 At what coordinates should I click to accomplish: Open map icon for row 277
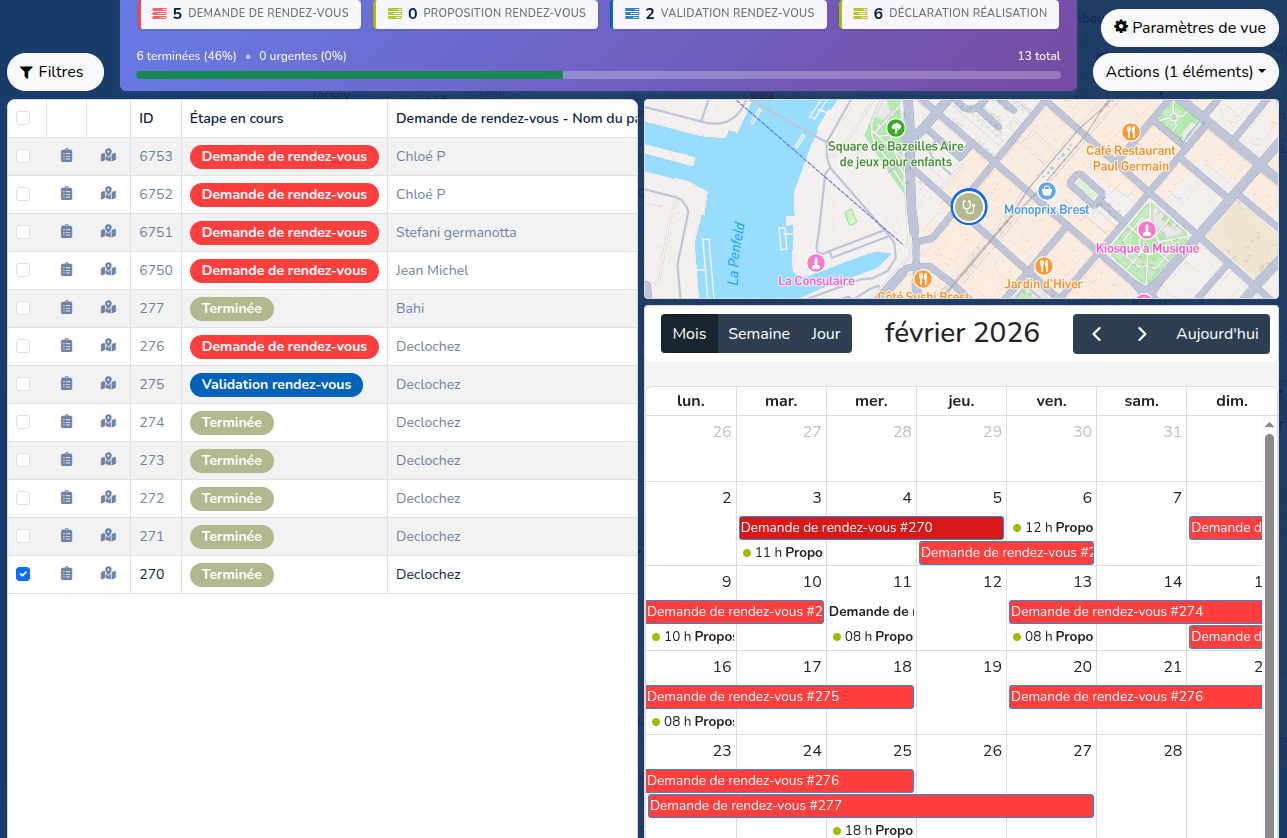pos(108,308)
